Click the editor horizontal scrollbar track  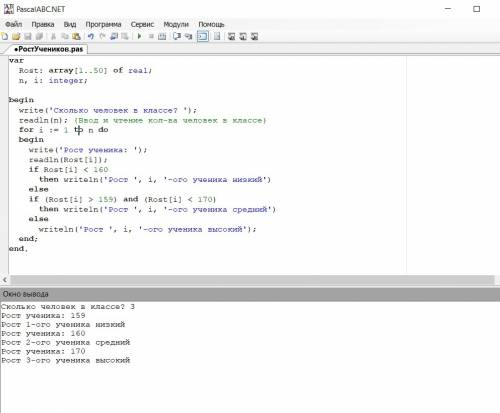pos(252,280)
